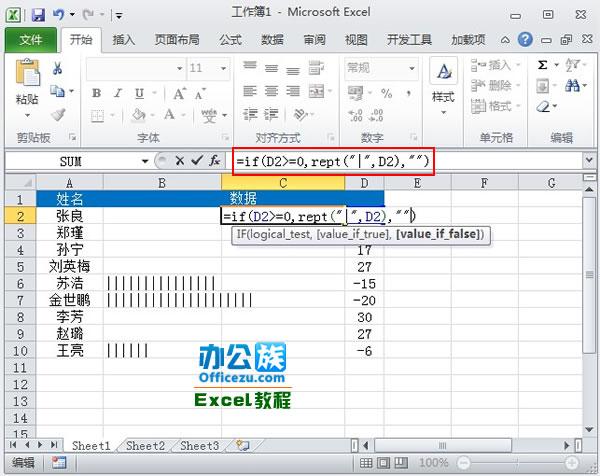Switch to the Formulas tab
The width and height of the screenshot is (600, 476).
[x=230, y=40]
